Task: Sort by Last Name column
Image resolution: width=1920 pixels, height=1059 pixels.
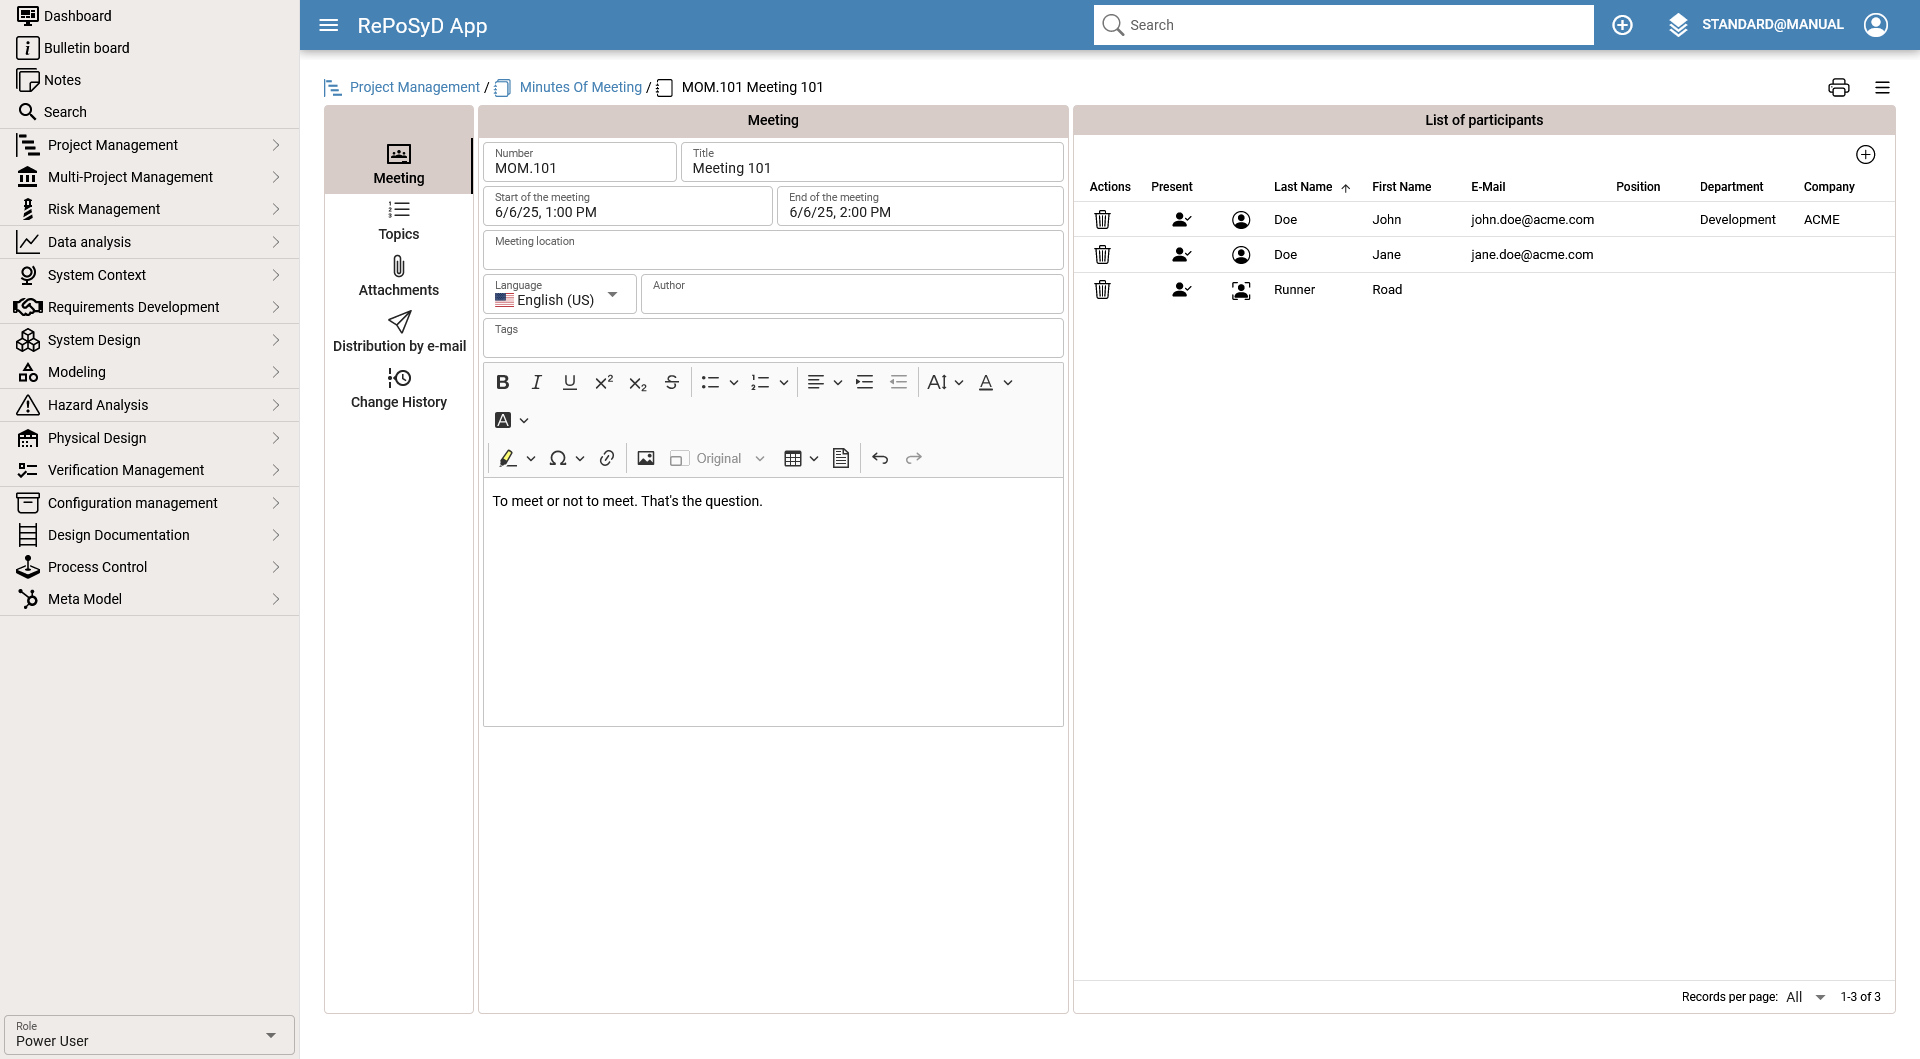Action: point(1303,187)
